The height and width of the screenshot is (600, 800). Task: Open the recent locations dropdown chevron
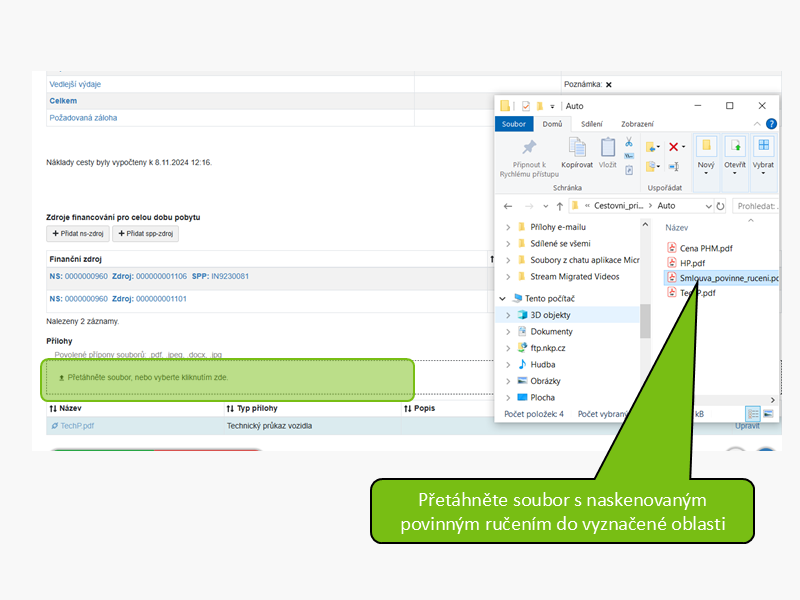pyautogui.click(x=545, y=206)
